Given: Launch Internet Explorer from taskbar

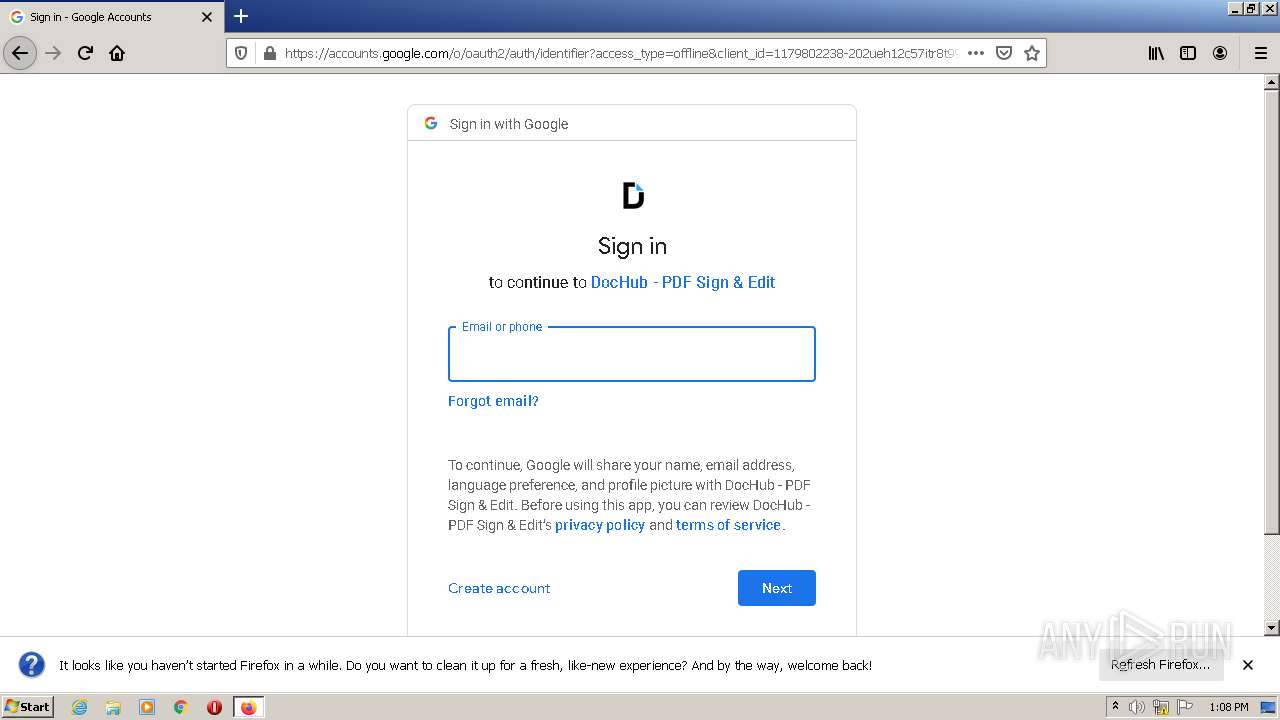Looking at the screenshot, I should pyautogui.click(x=80, y=707).
